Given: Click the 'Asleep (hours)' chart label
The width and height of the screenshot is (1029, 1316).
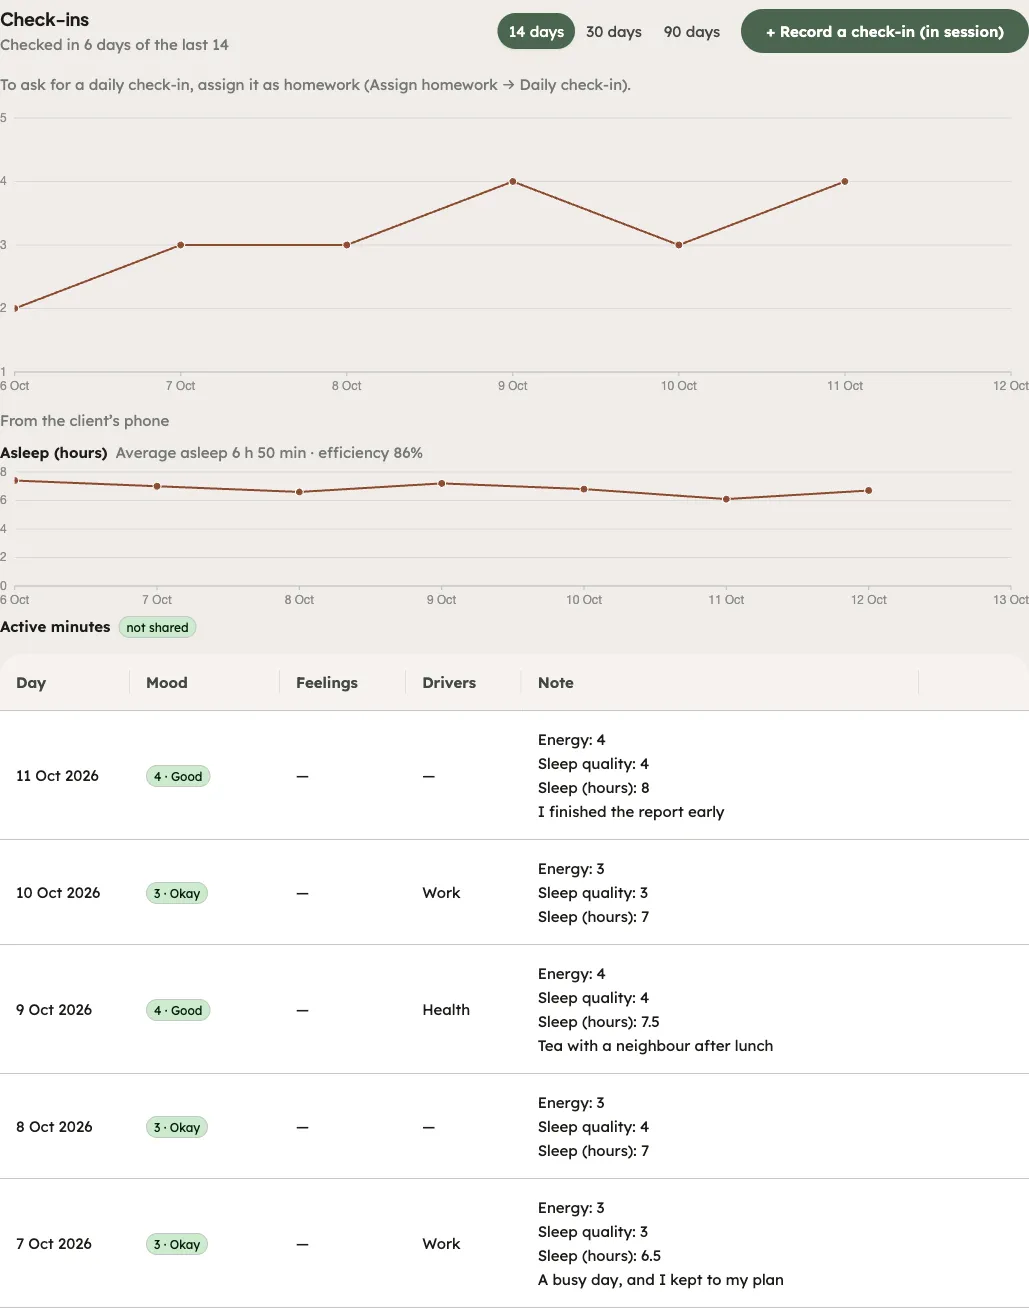Looking at the screenshot, I should 54,453.
